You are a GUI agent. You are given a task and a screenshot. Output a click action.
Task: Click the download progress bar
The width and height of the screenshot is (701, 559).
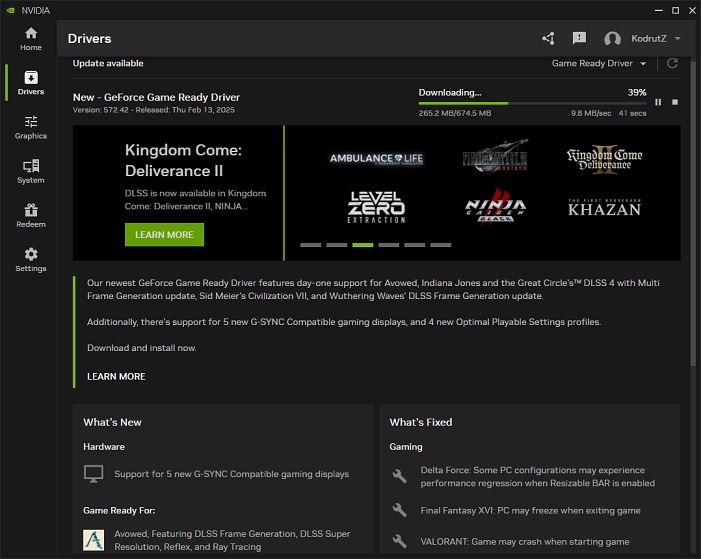point(532,103)
